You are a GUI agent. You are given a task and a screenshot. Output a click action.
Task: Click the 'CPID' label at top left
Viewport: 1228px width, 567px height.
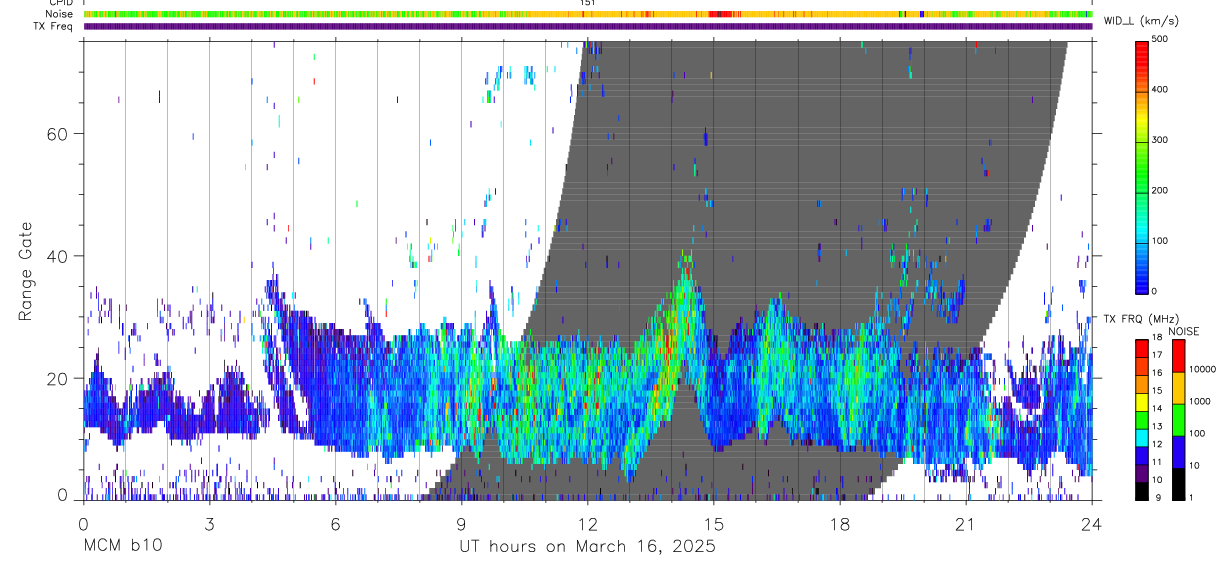[60, 3]
